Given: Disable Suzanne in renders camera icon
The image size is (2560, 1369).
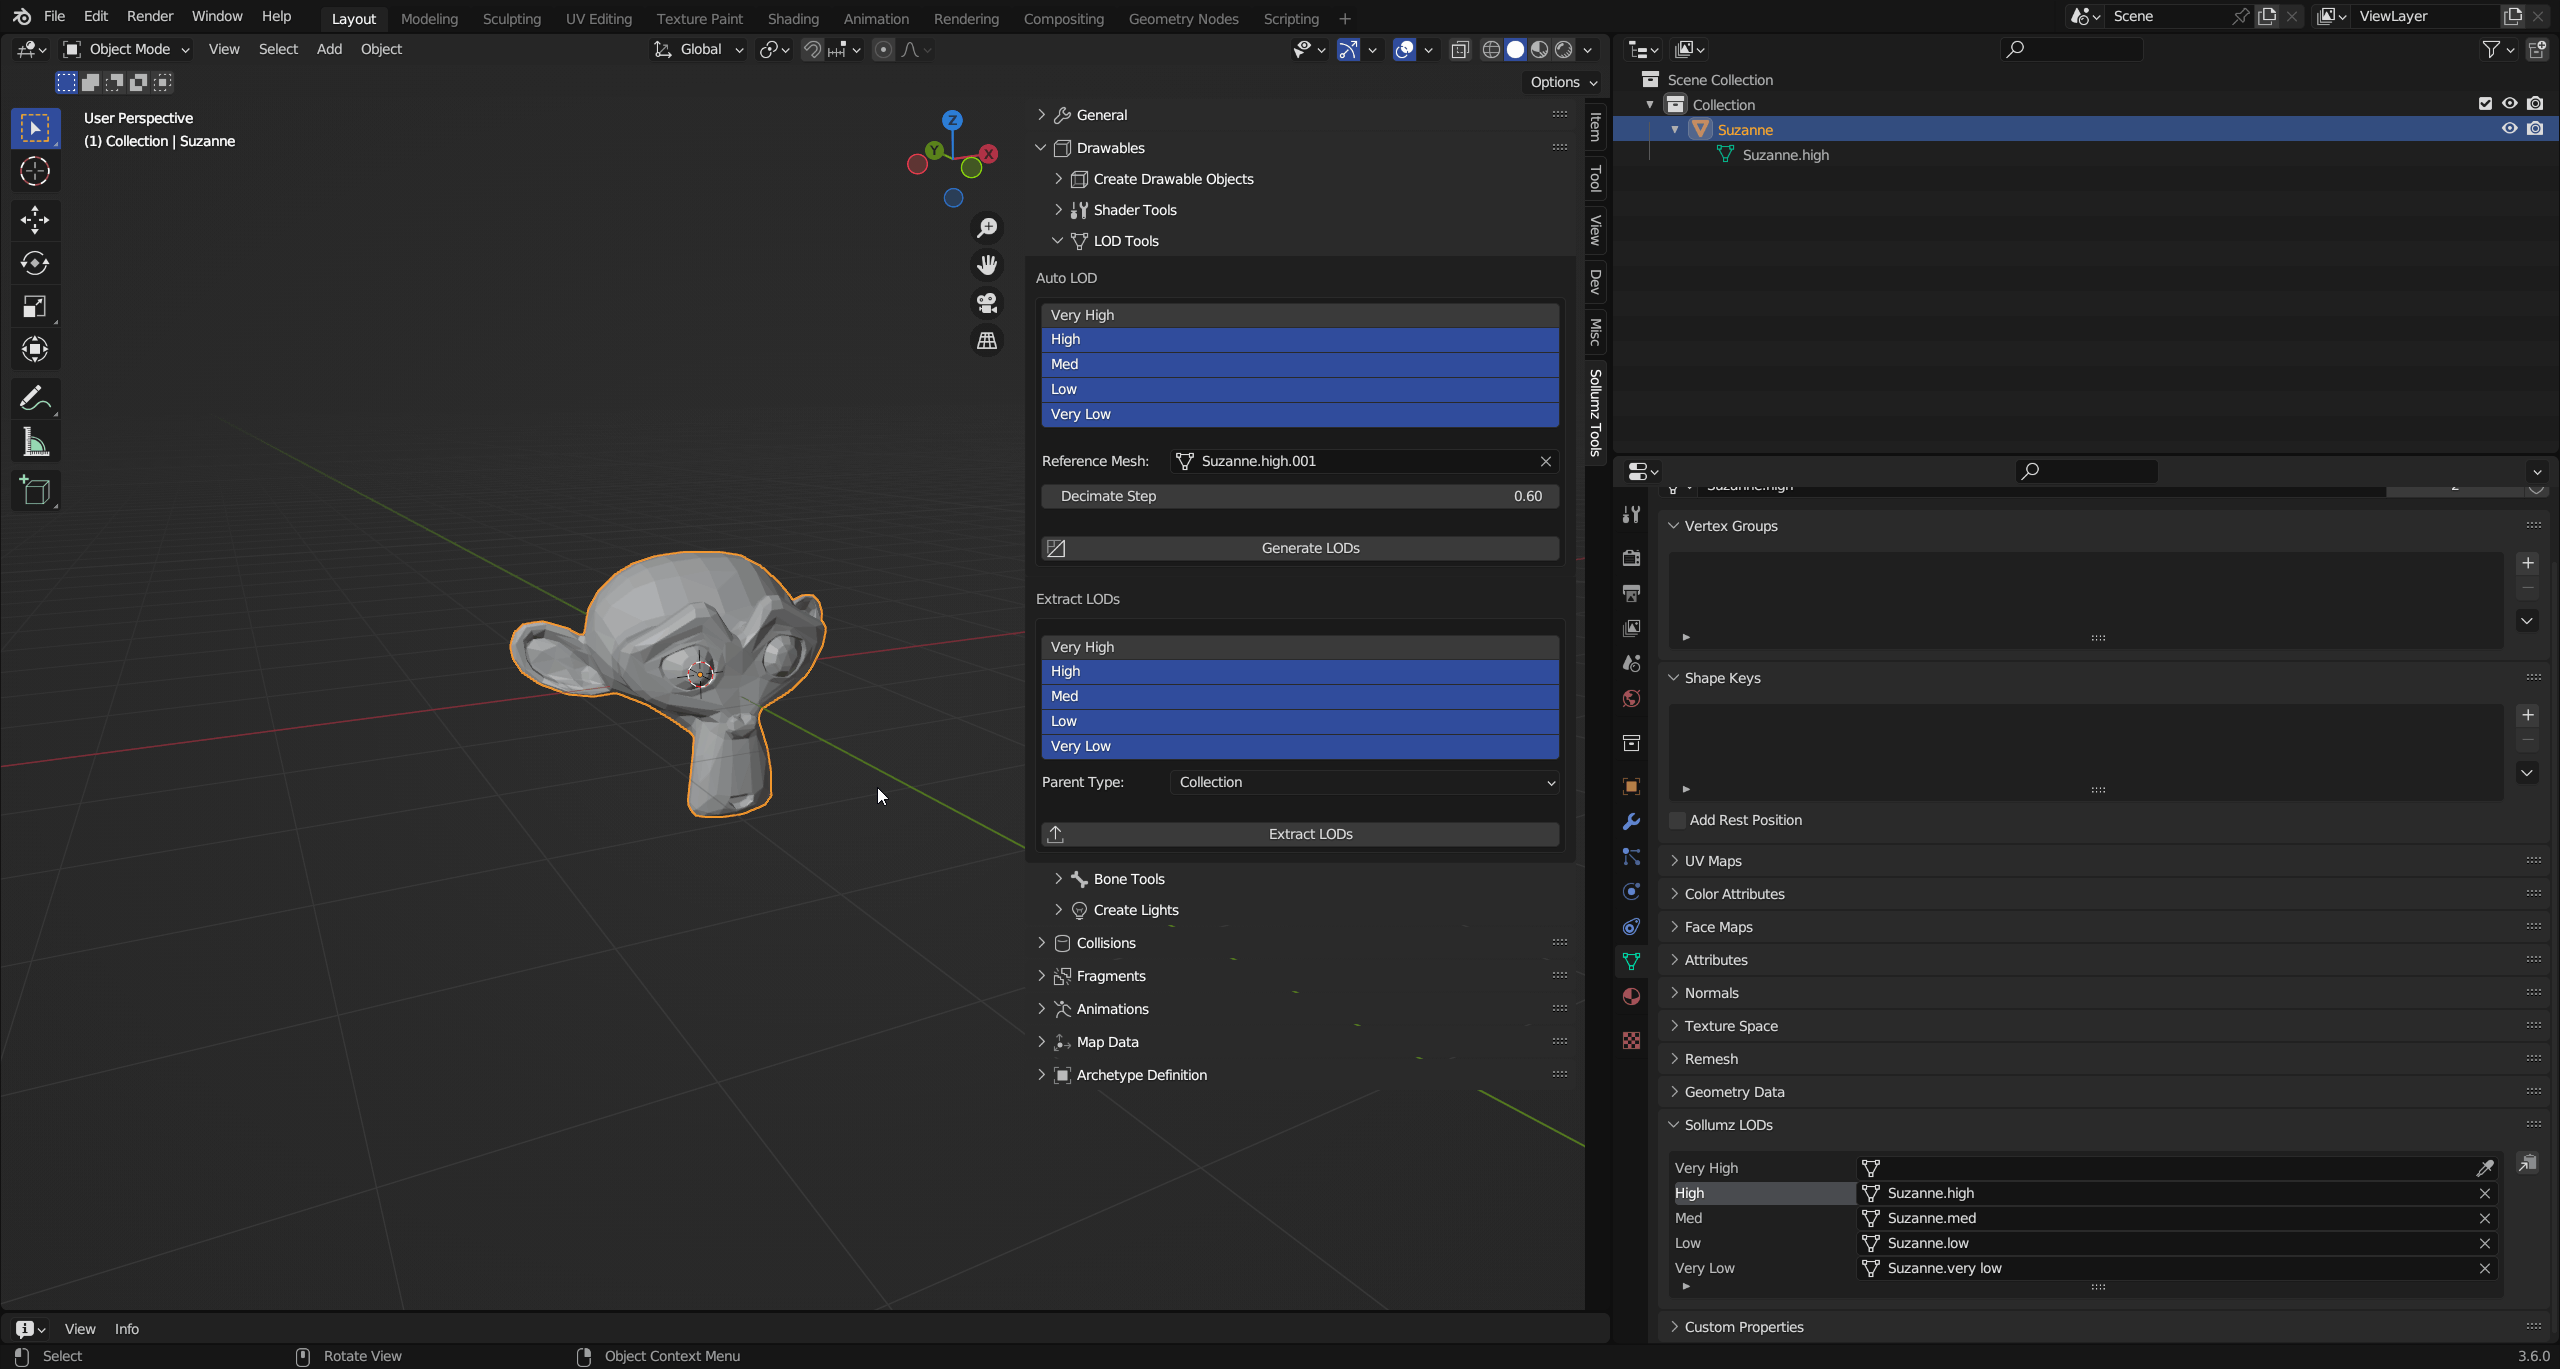Looking at the screenshot, I should tap(2535, 129).
